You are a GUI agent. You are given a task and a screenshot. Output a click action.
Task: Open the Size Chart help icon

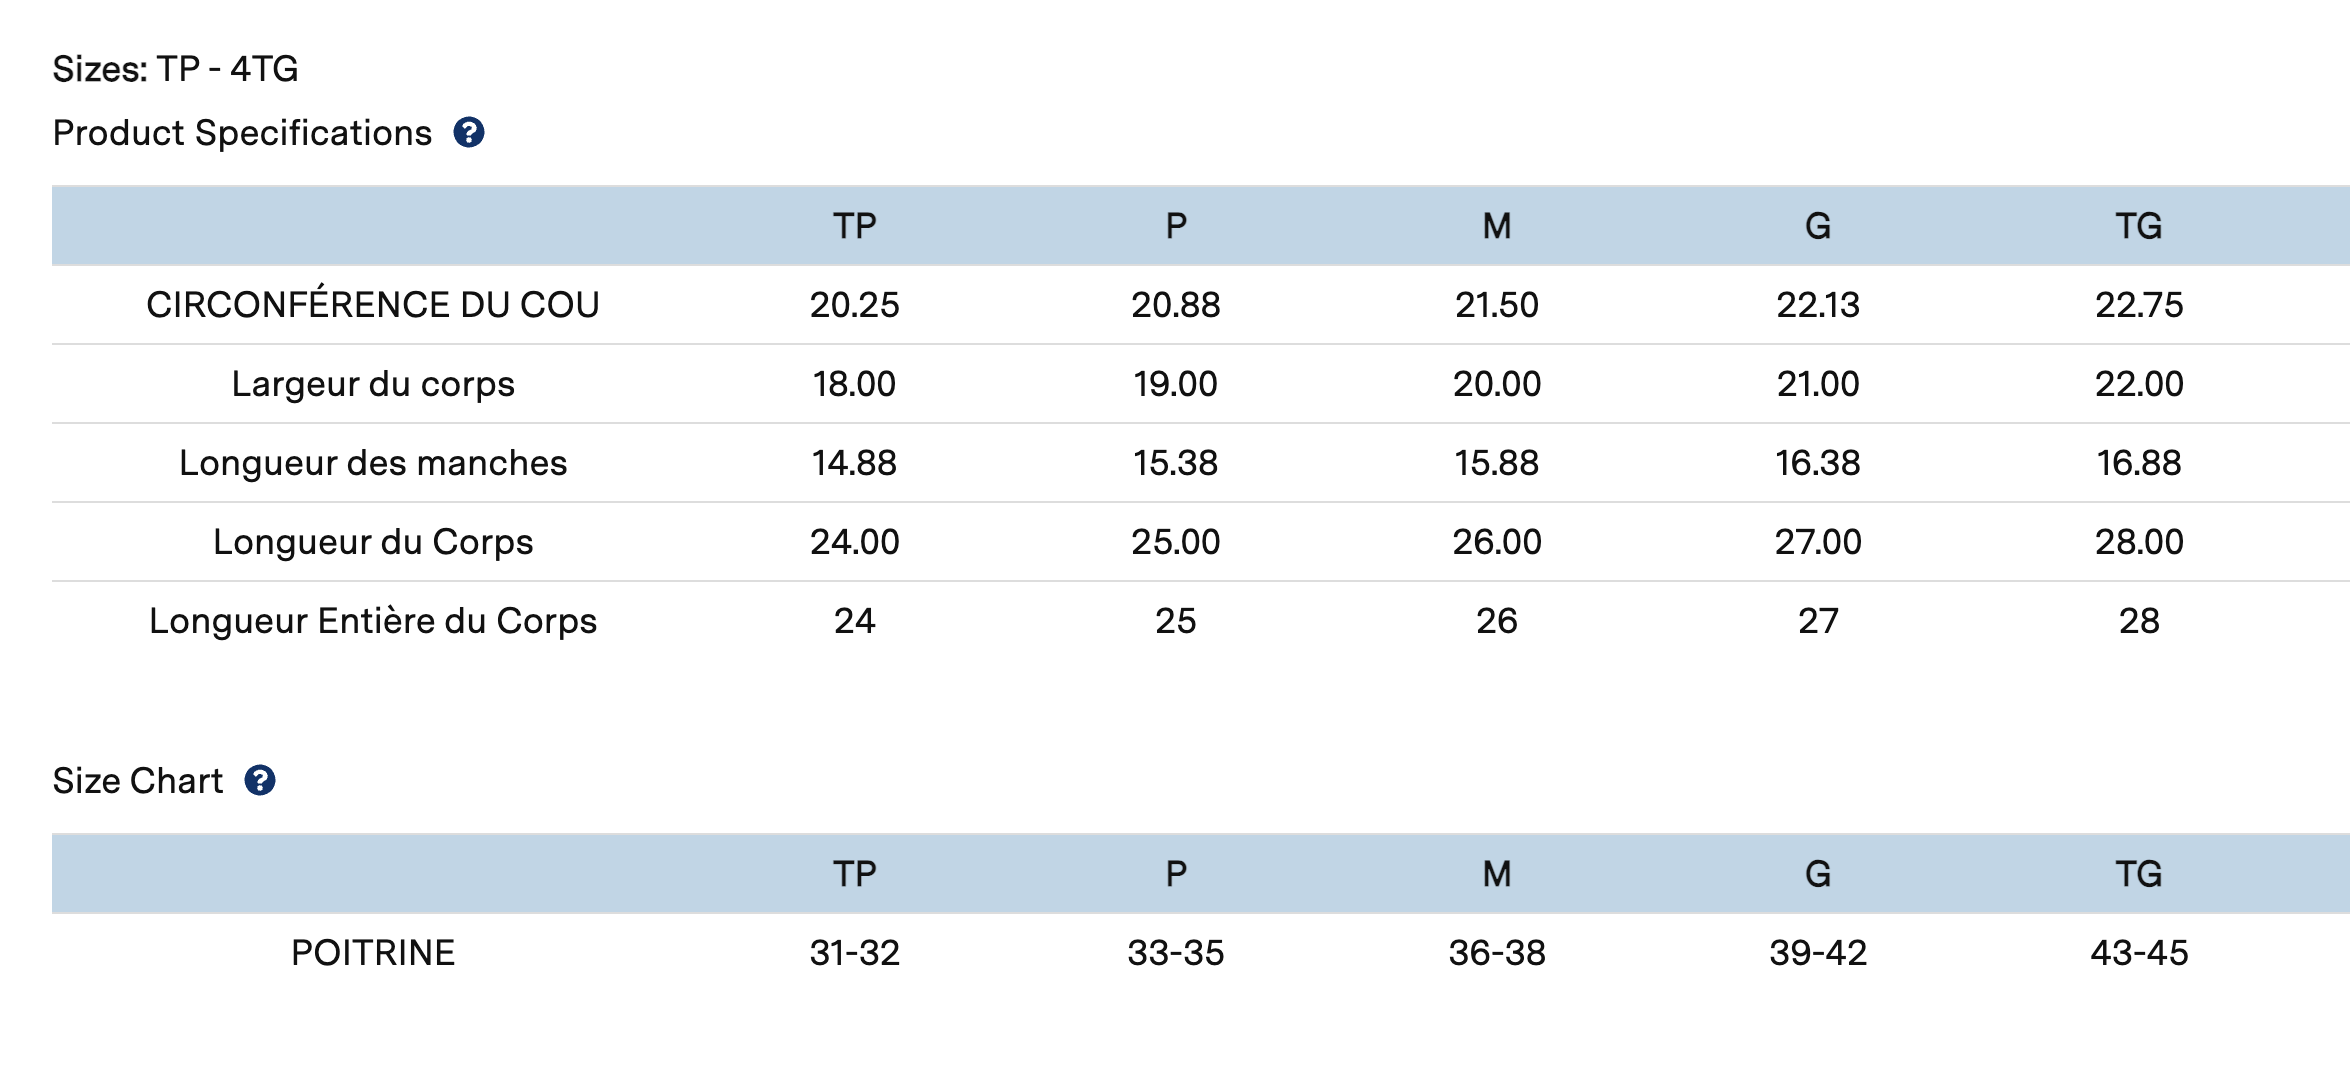click(x=260, y=781)
